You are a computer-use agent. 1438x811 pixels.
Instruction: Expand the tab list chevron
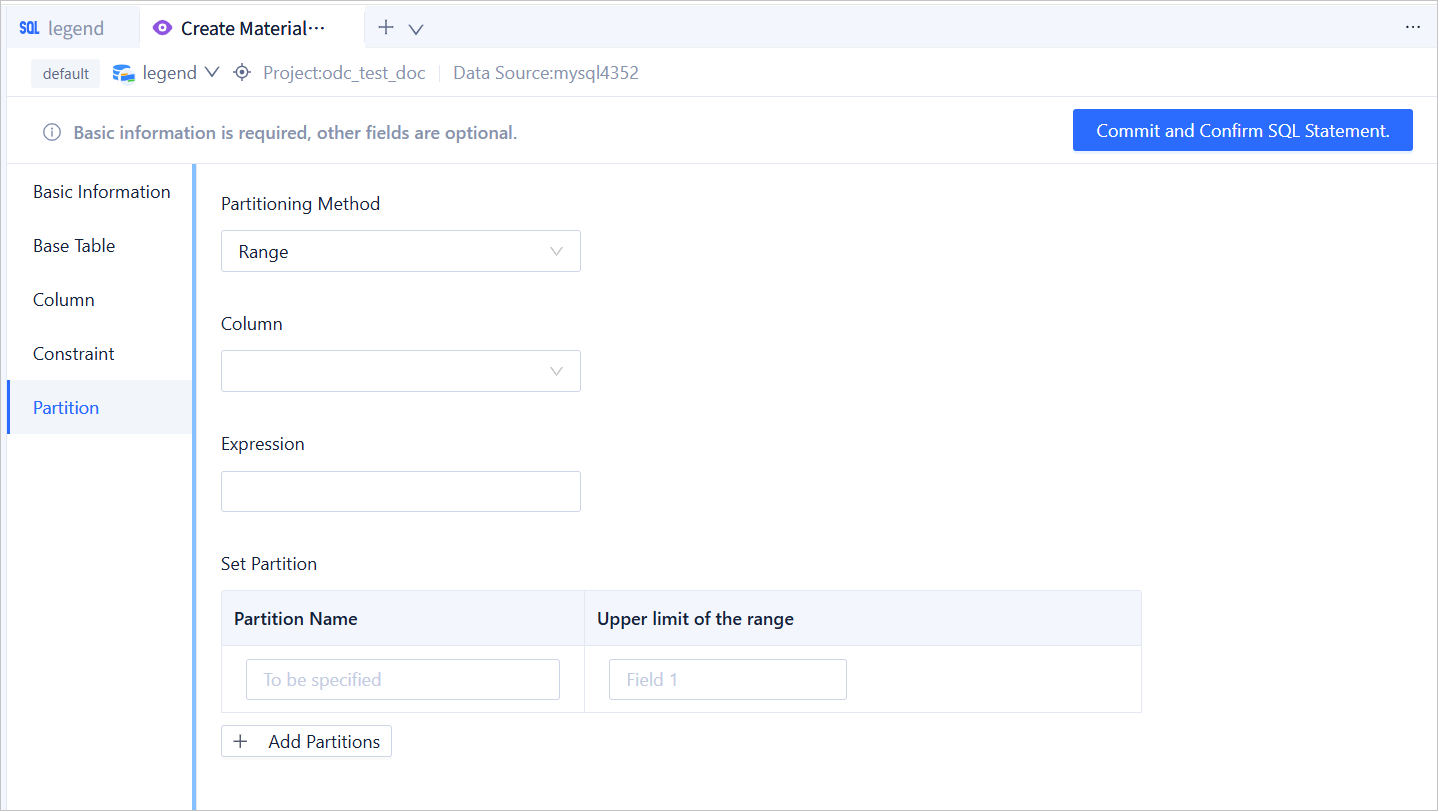pos(416,29)
